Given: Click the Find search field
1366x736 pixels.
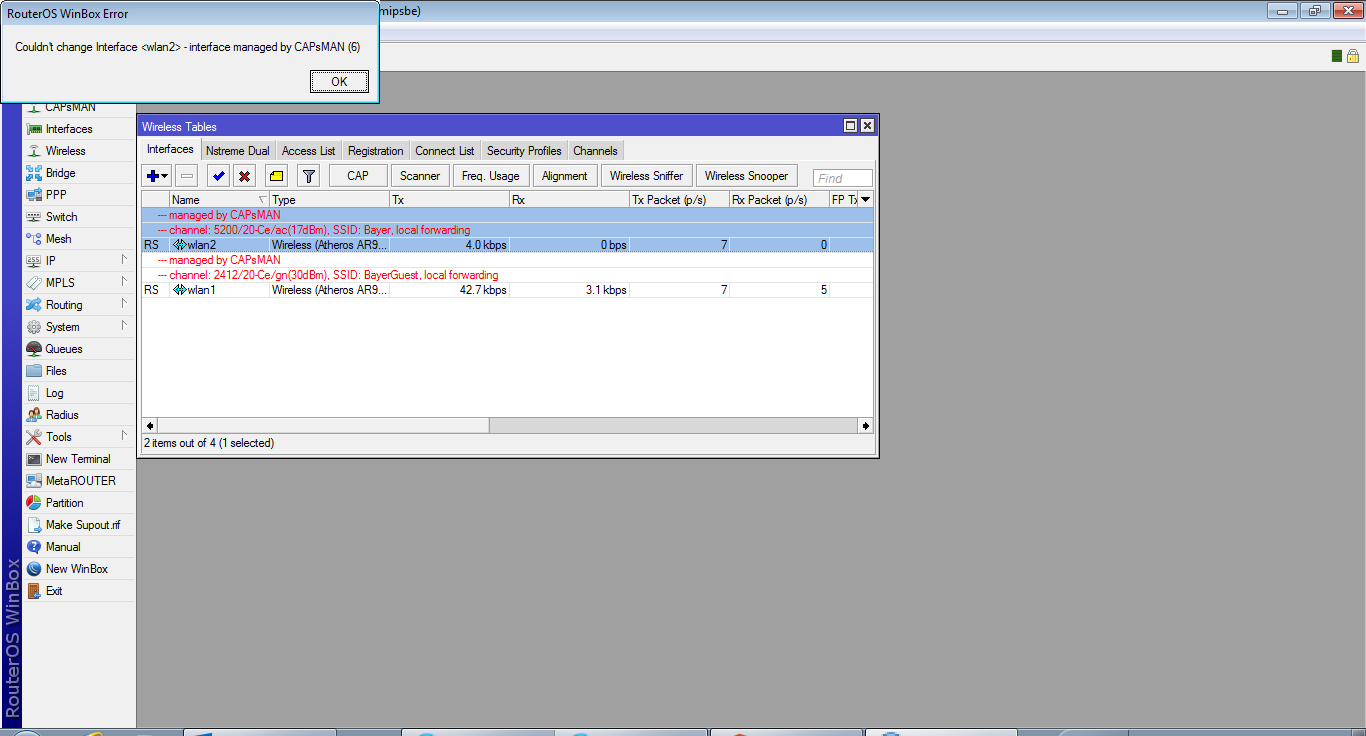Looking at the screenshot, I should pyautogui.click(x=842, y=178).
